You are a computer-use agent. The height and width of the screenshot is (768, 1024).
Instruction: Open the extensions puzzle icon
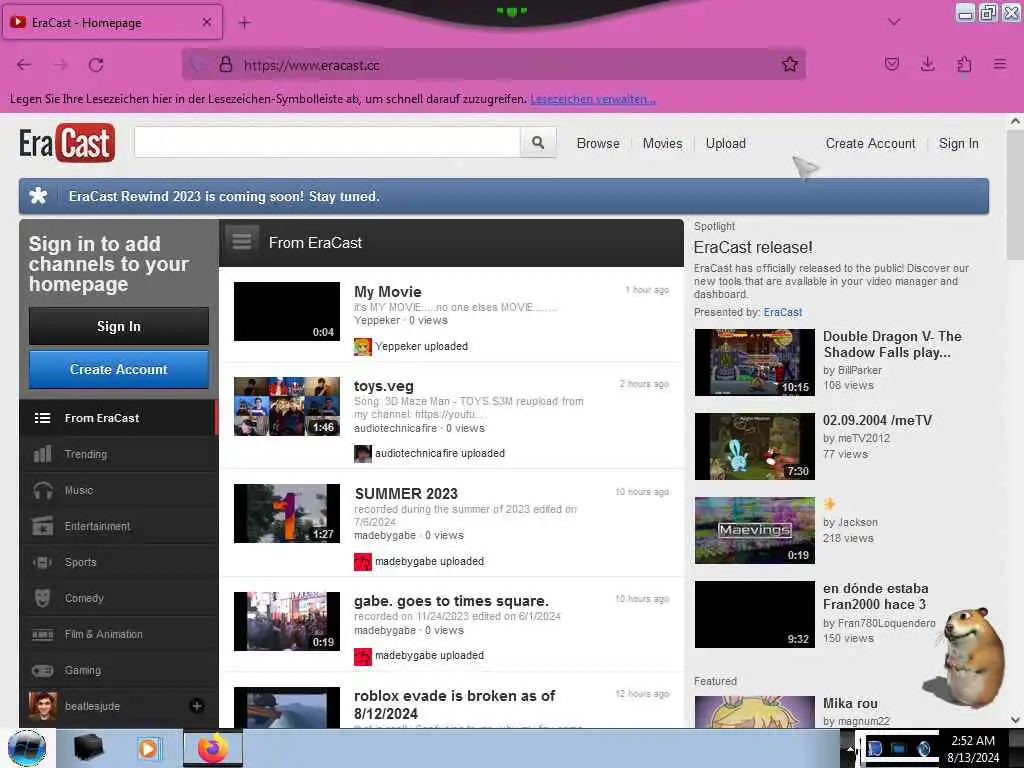(964, 64)
